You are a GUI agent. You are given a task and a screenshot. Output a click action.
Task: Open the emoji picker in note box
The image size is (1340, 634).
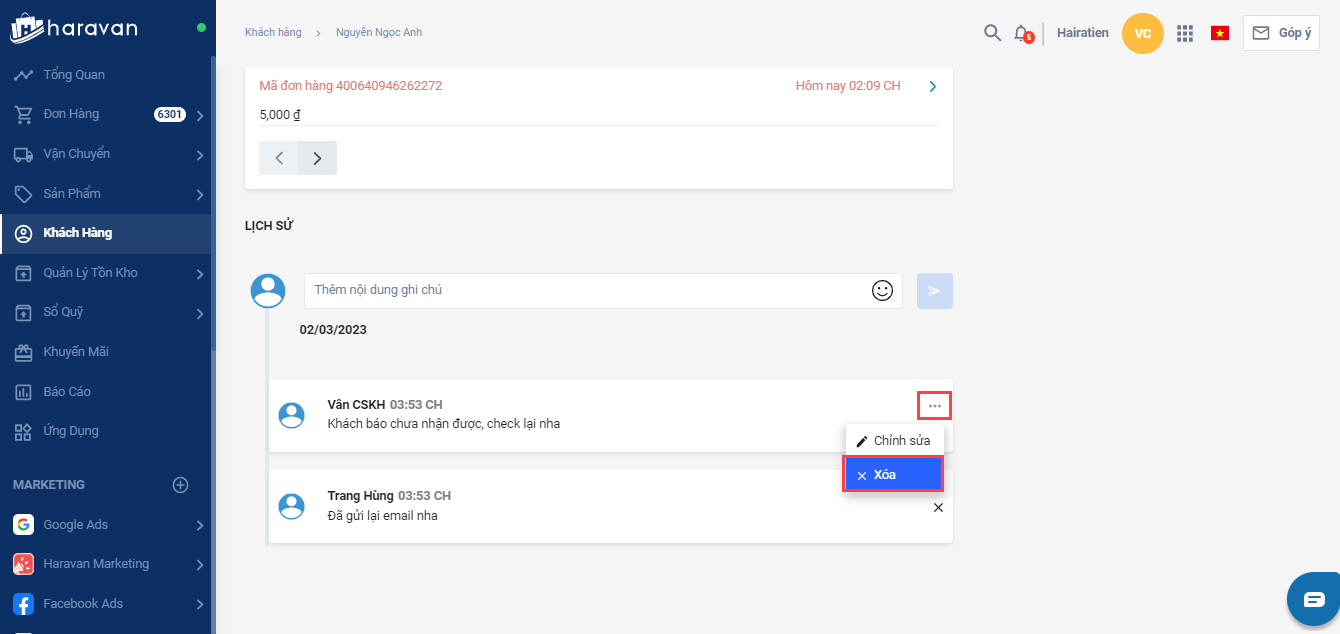(x=882, y=290)
